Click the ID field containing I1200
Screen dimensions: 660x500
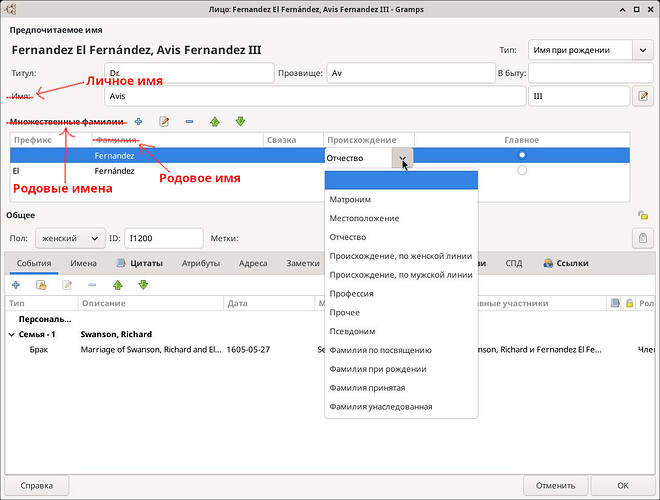click(164, 238)
